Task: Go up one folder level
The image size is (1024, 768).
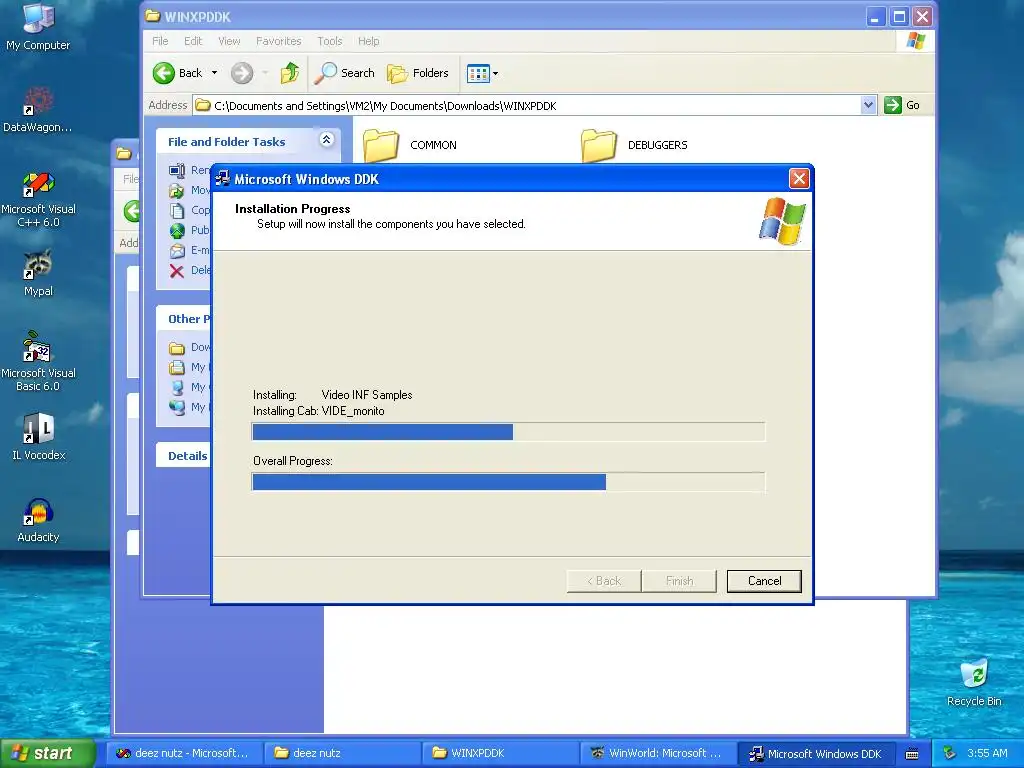Action: click(x=289, y=73)
